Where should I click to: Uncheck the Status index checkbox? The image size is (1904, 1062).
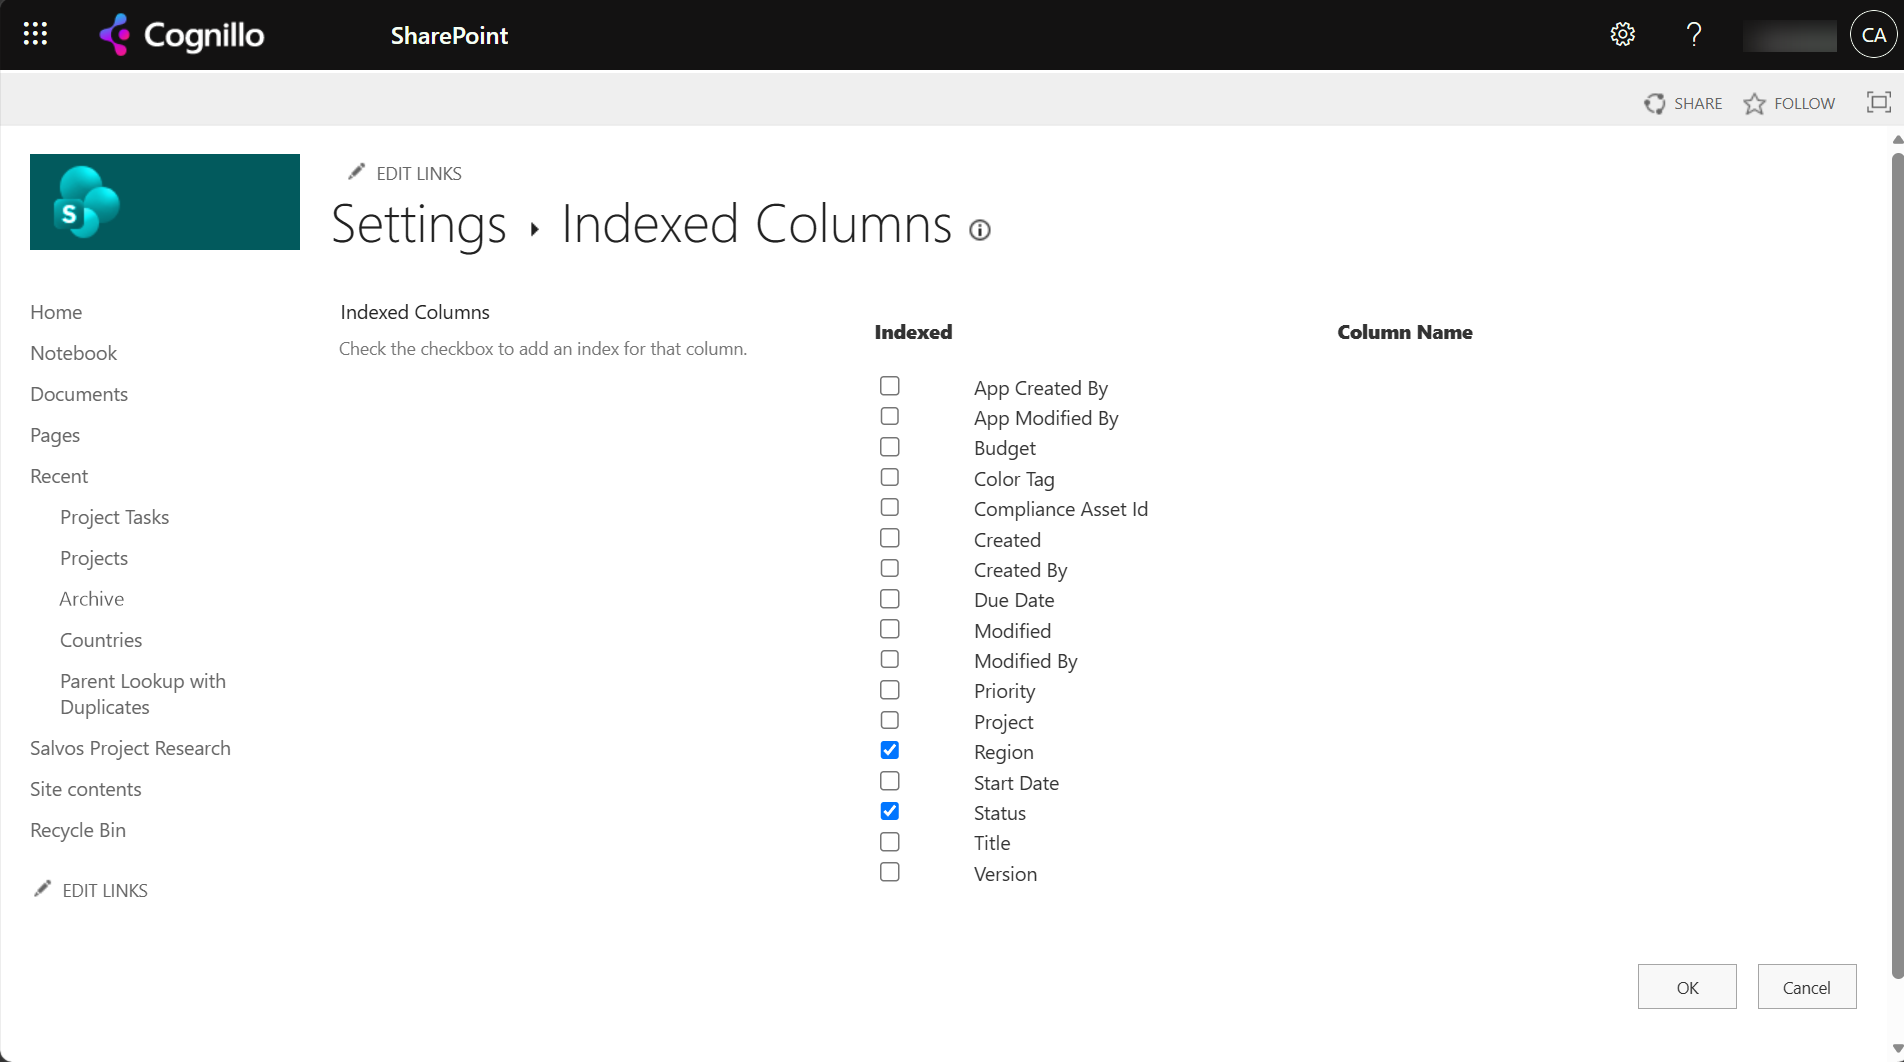[889, 811]
